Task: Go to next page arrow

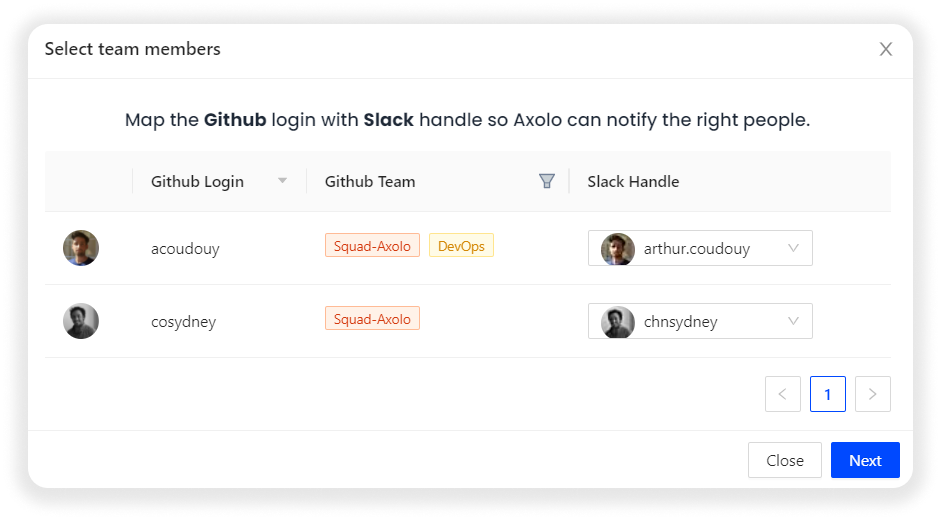Action: click(x=872, y=394)
